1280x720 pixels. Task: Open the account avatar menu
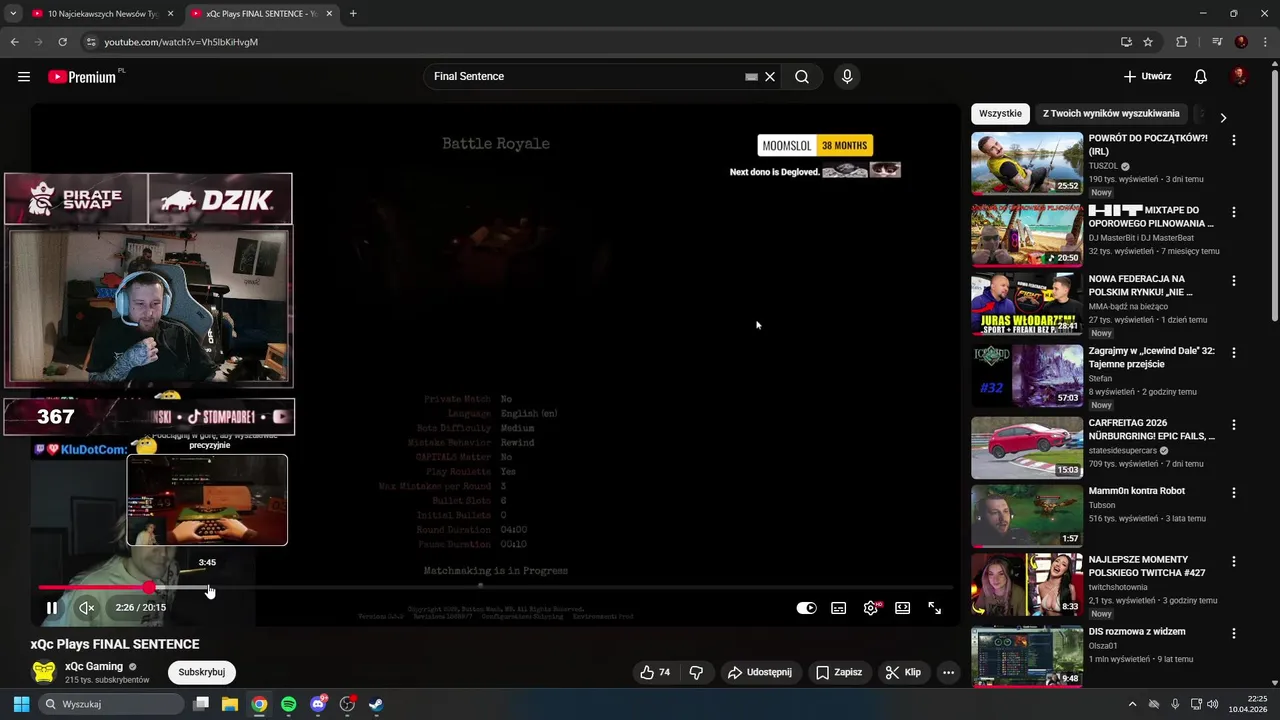[1239, 77]
